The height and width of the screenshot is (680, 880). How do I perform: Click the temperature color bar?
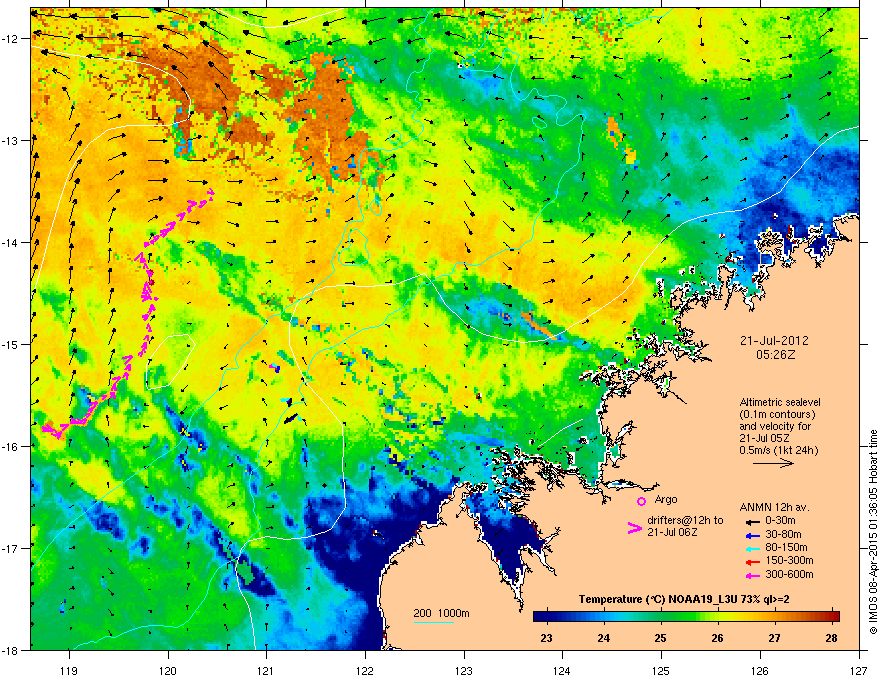click(686, 617)
